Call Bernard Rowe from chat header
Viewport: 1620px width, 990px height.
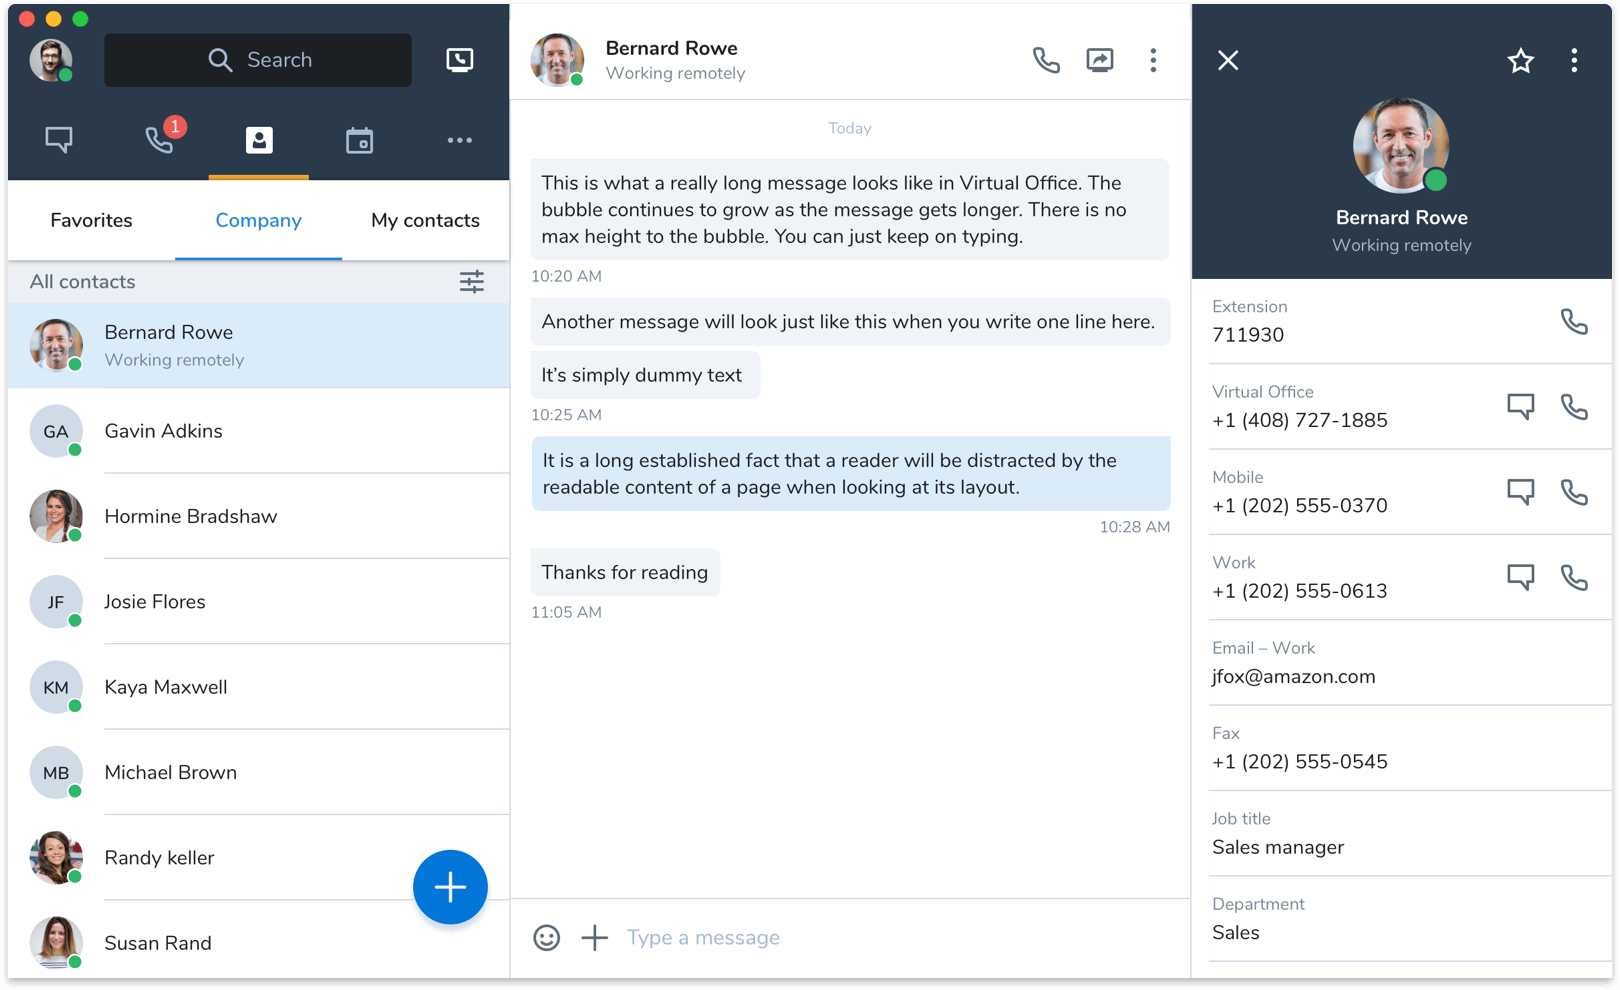point(1046,60)
